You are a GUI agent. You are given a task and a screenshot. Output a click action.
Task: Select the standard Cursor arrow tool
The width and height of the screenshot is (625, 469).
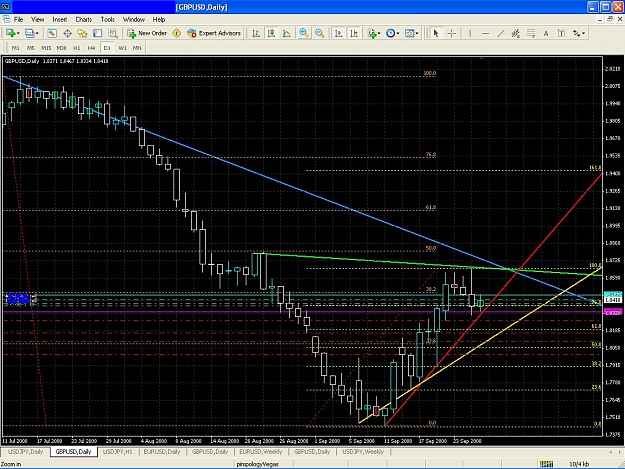[436, 33]
